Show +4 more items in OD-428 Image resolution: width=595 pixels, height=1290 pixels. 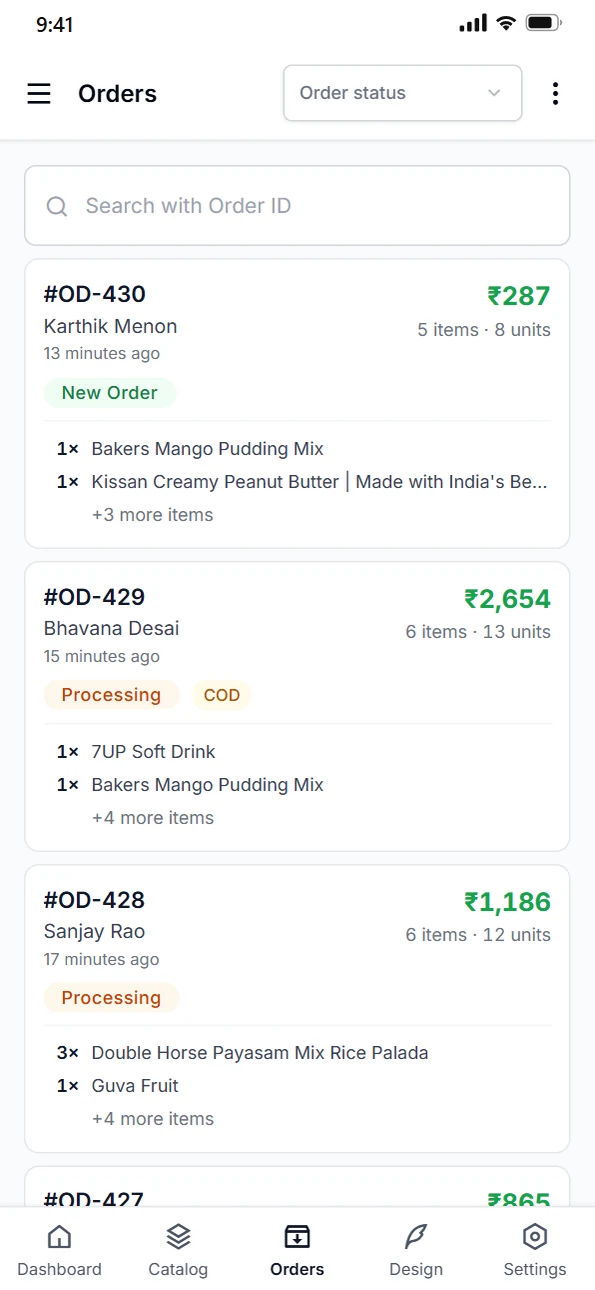pos(152,1119)
